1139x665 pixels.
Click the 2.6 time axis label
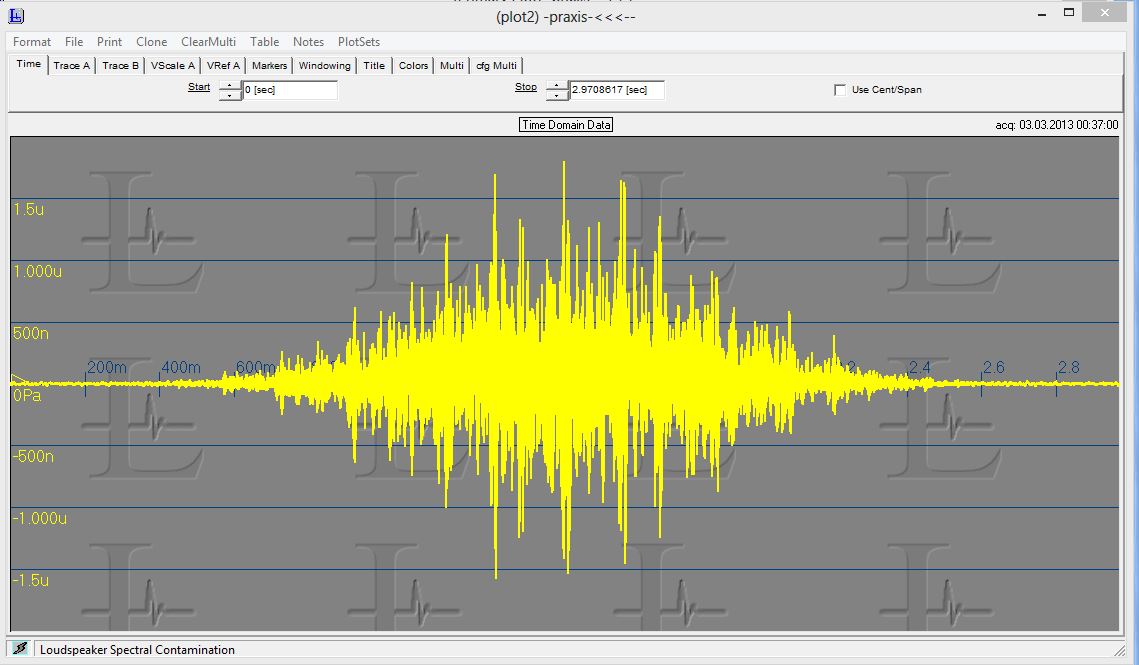(x=994, y=368)
